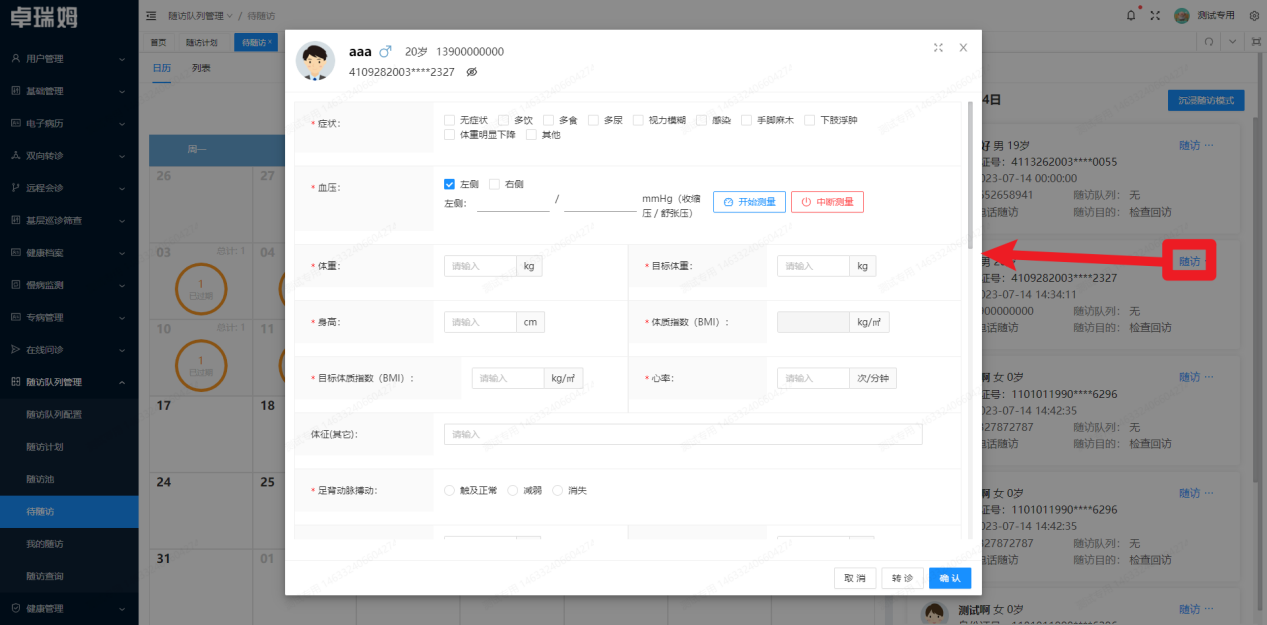Image resolution: width=1267 pixels, height=625 pixels.
Task: Open the tab bar dropdown arrow
Action: pos(1233,42)
